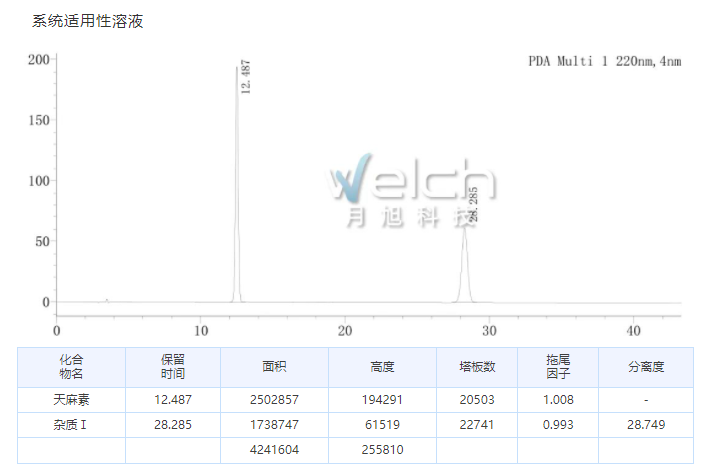Click x-axis tick label 20
703x469 pixels.
[x=345, y=331]
